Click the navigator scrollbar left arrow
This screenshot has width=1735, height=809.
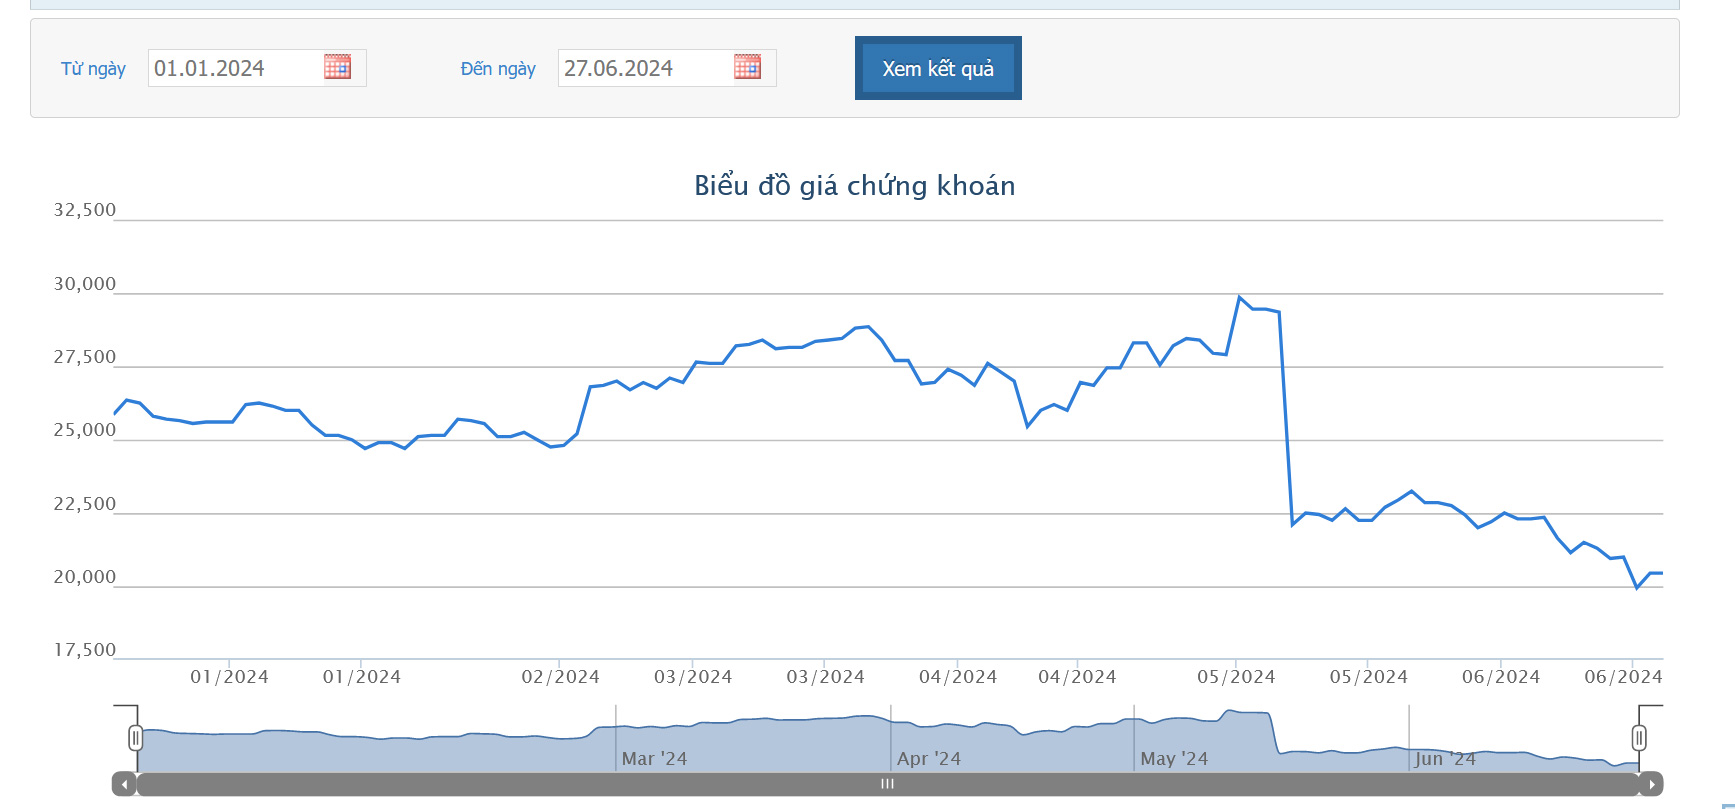(124, 785)
